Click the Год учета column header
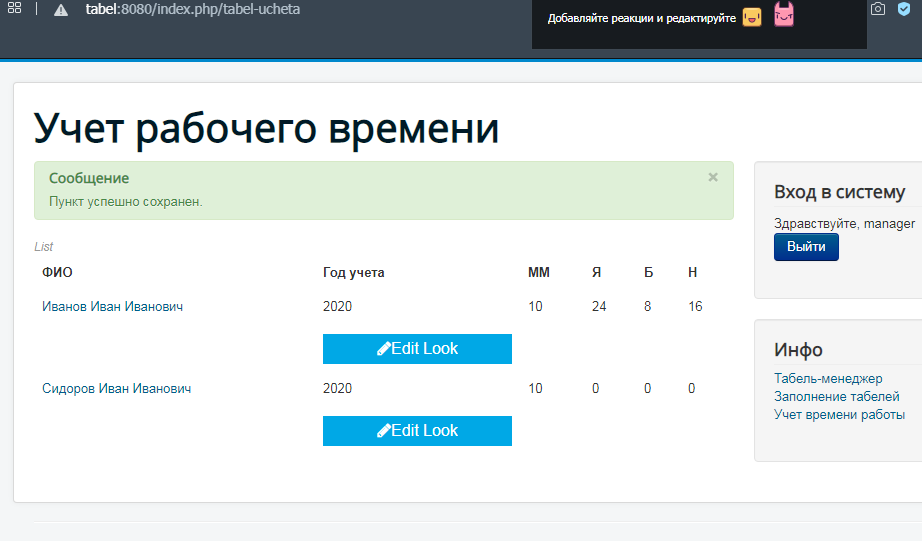 (x=353, y=273)
